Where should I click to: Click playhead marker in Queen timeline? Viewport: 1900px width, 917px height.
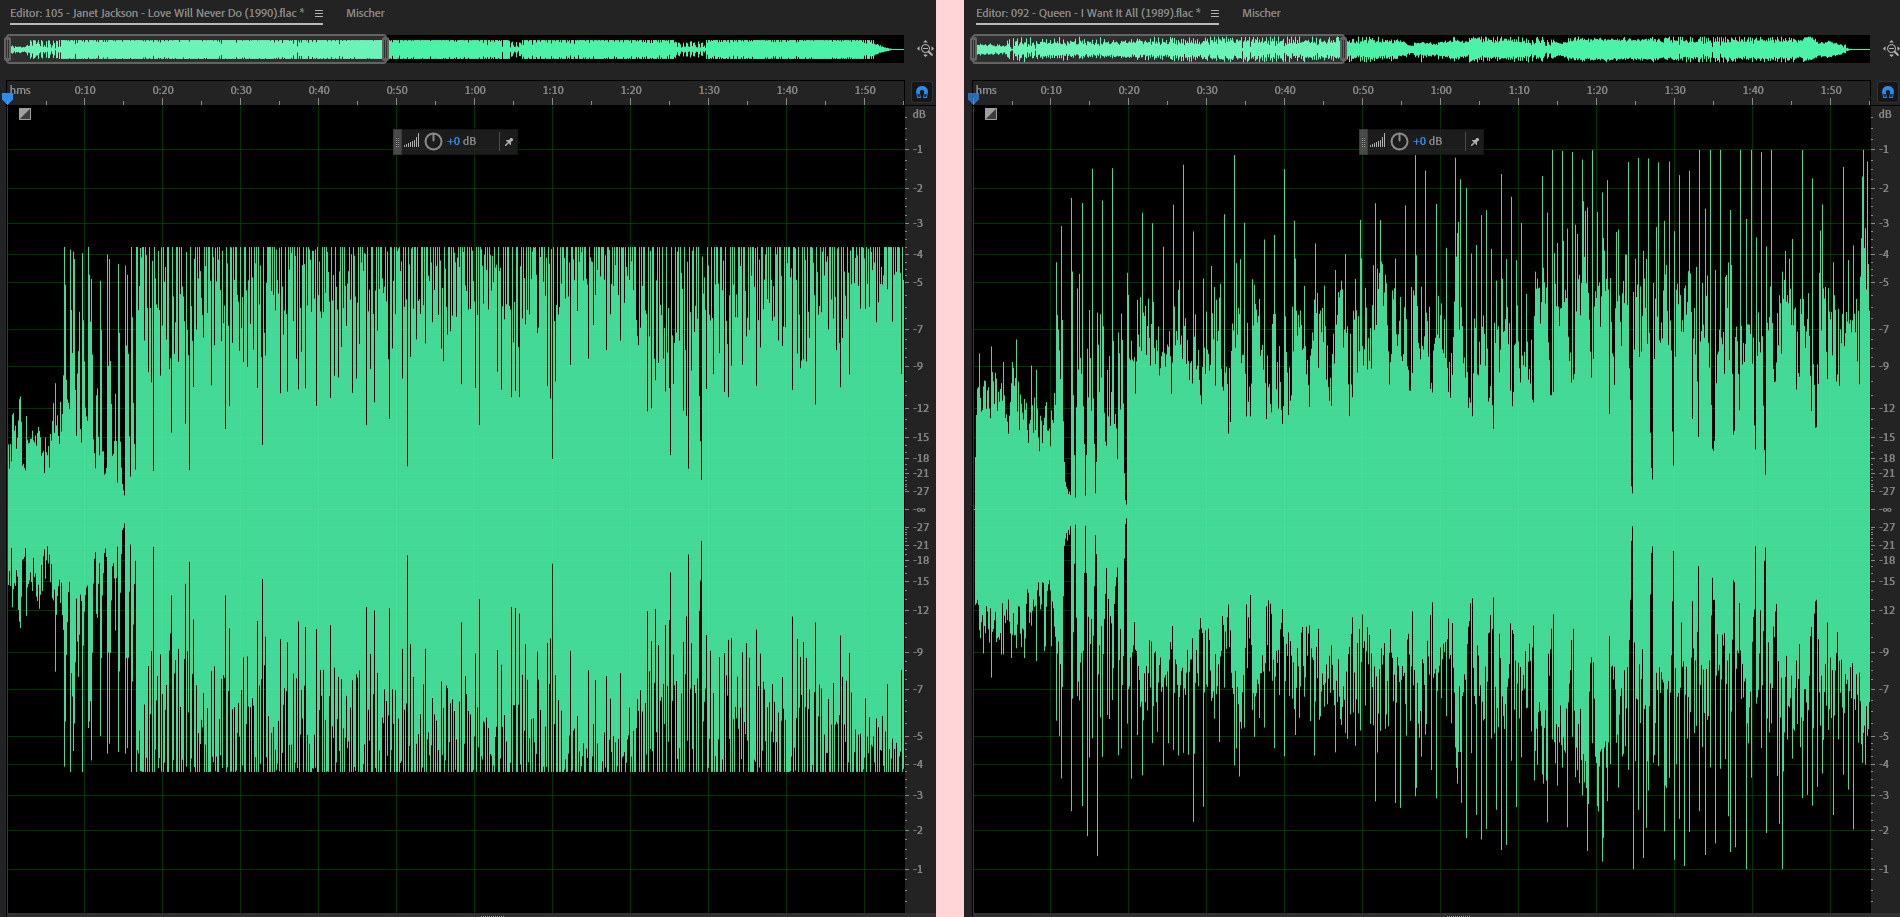pyautogui.click(x=973, y=98)
